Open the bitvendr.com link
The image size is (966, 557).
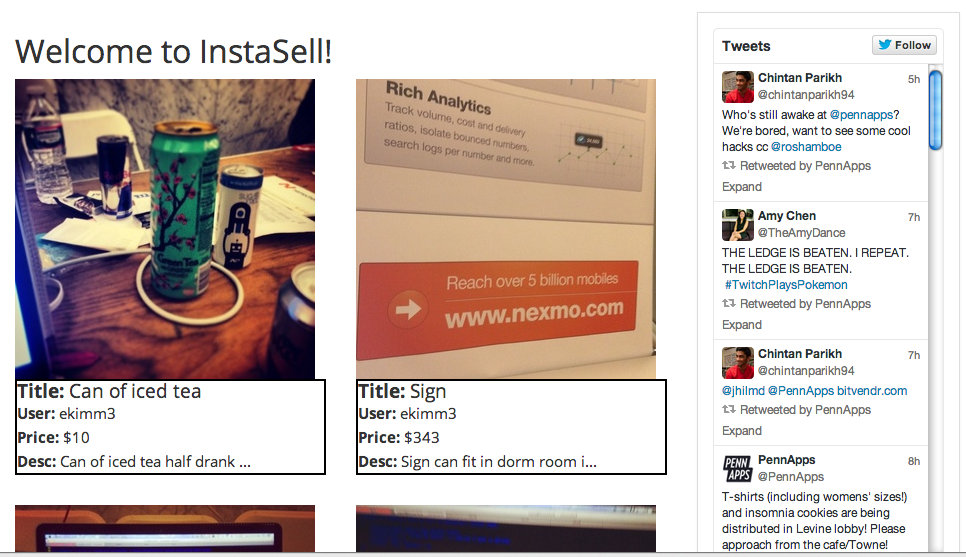pyautogui.click(x=872, y=391)
